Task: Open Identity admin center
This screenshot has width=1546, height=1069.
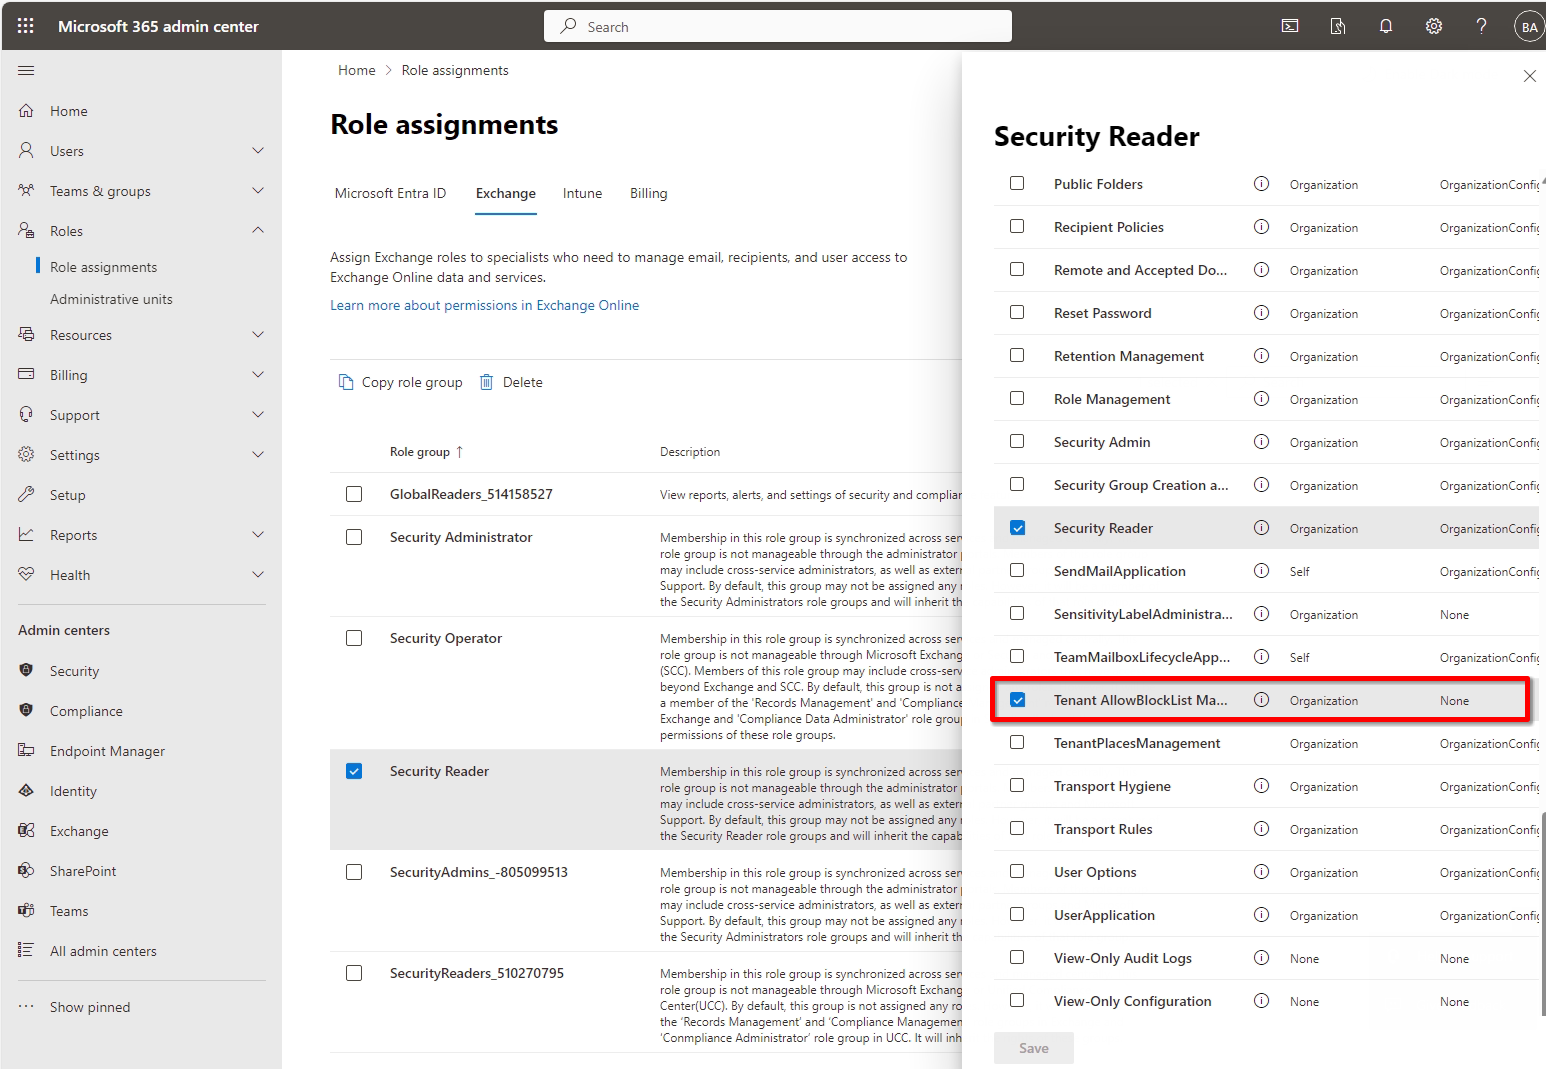Action: (x=73, y=791)
